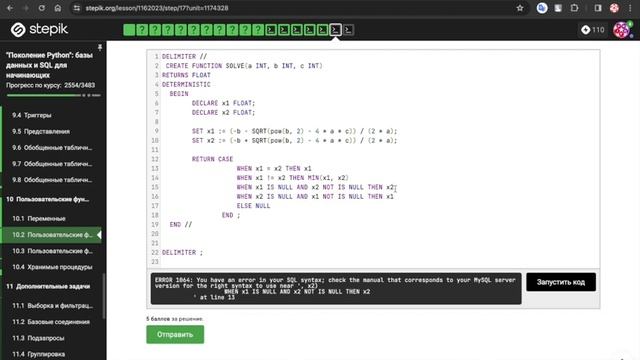Open the unfinished grey step 18
The height and width of the screenshot is (360, 640).
348,30
